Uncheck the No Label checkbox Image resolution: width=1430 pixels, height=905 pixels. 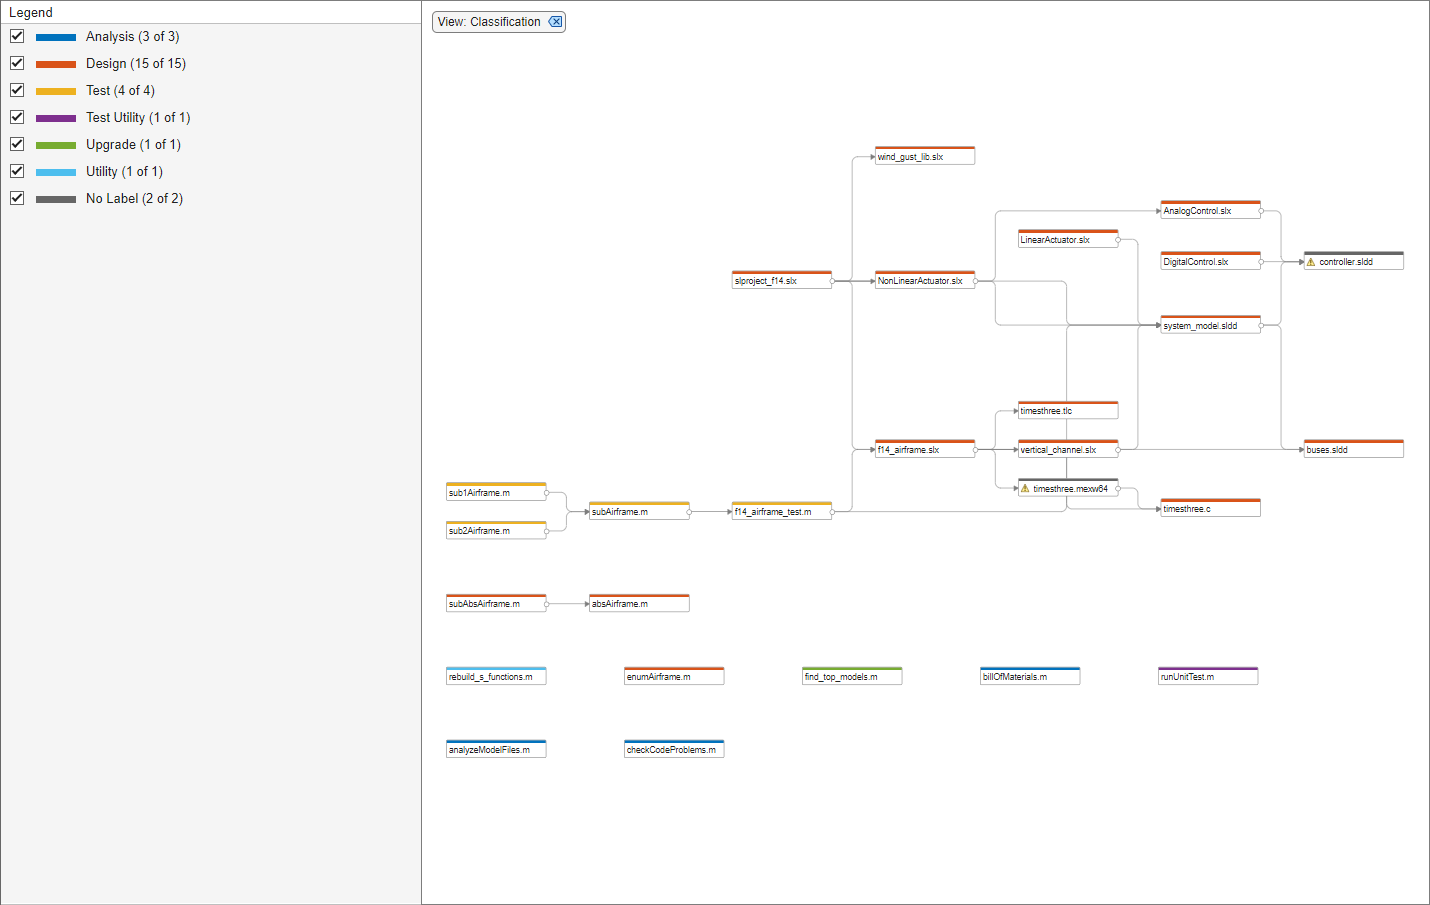click(16, 197)
